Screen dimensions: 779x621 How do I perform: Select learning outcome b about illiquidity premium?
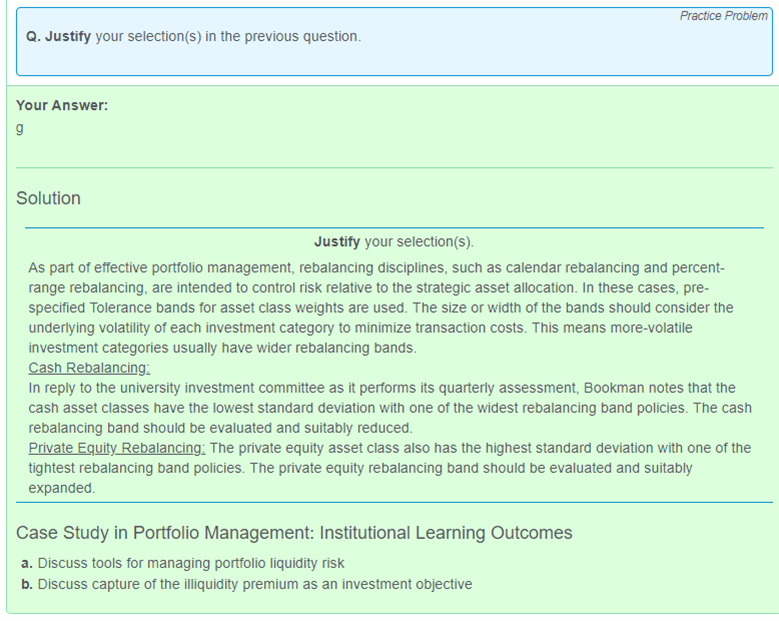246,584
